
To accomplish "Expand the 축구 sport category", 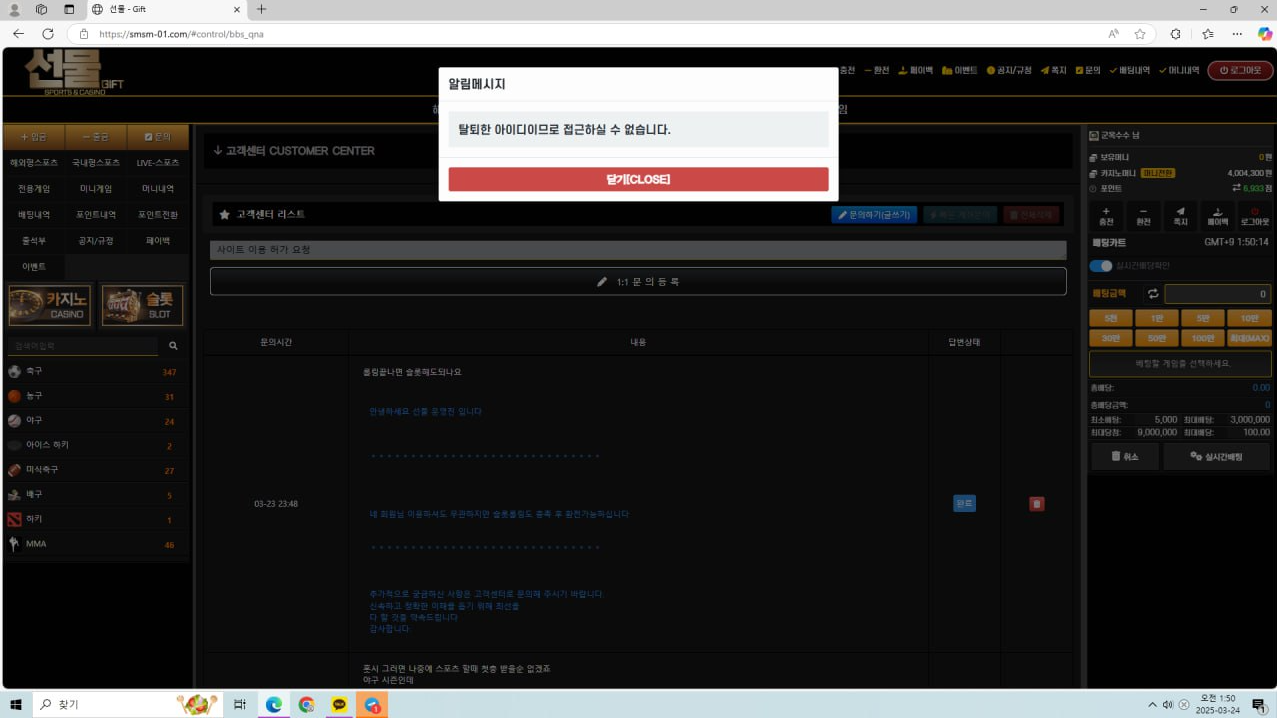I will tap(35, 372).
